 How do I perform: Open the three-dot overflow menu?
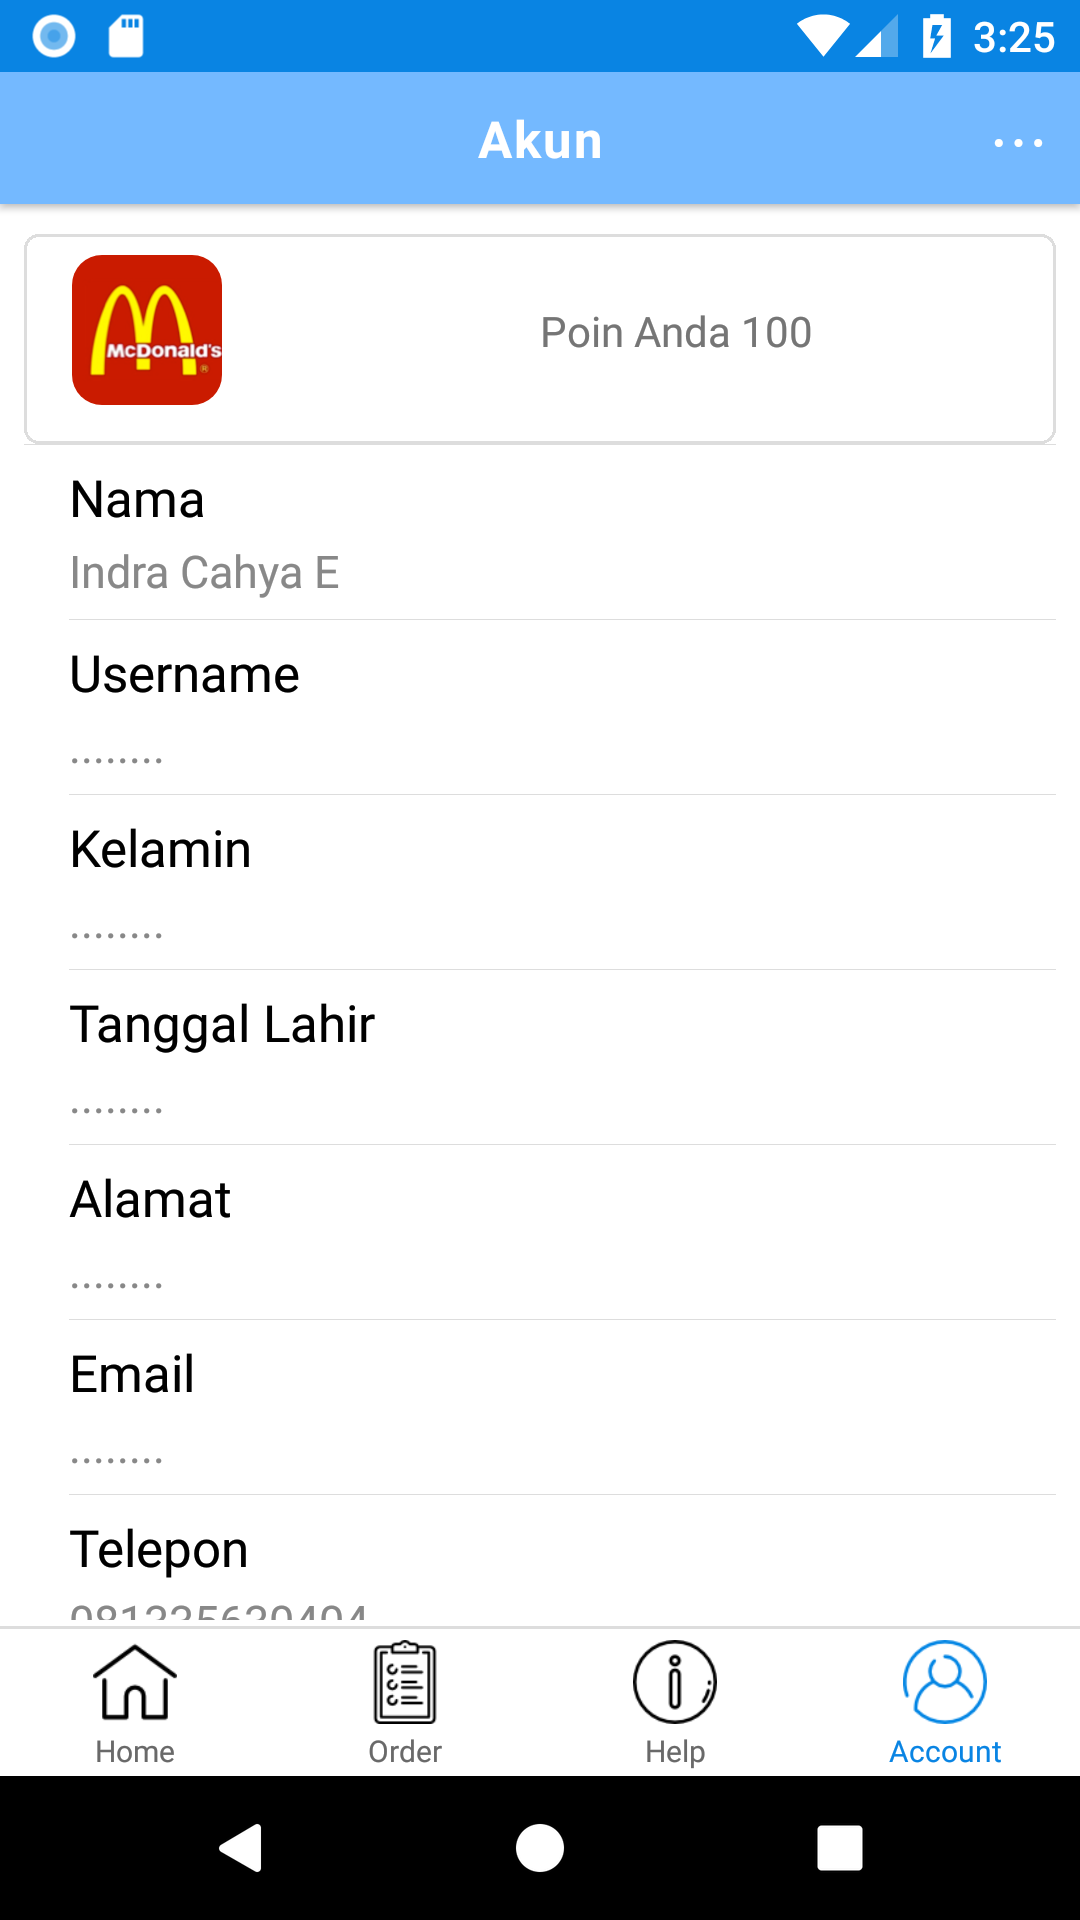pos(1018,143)
